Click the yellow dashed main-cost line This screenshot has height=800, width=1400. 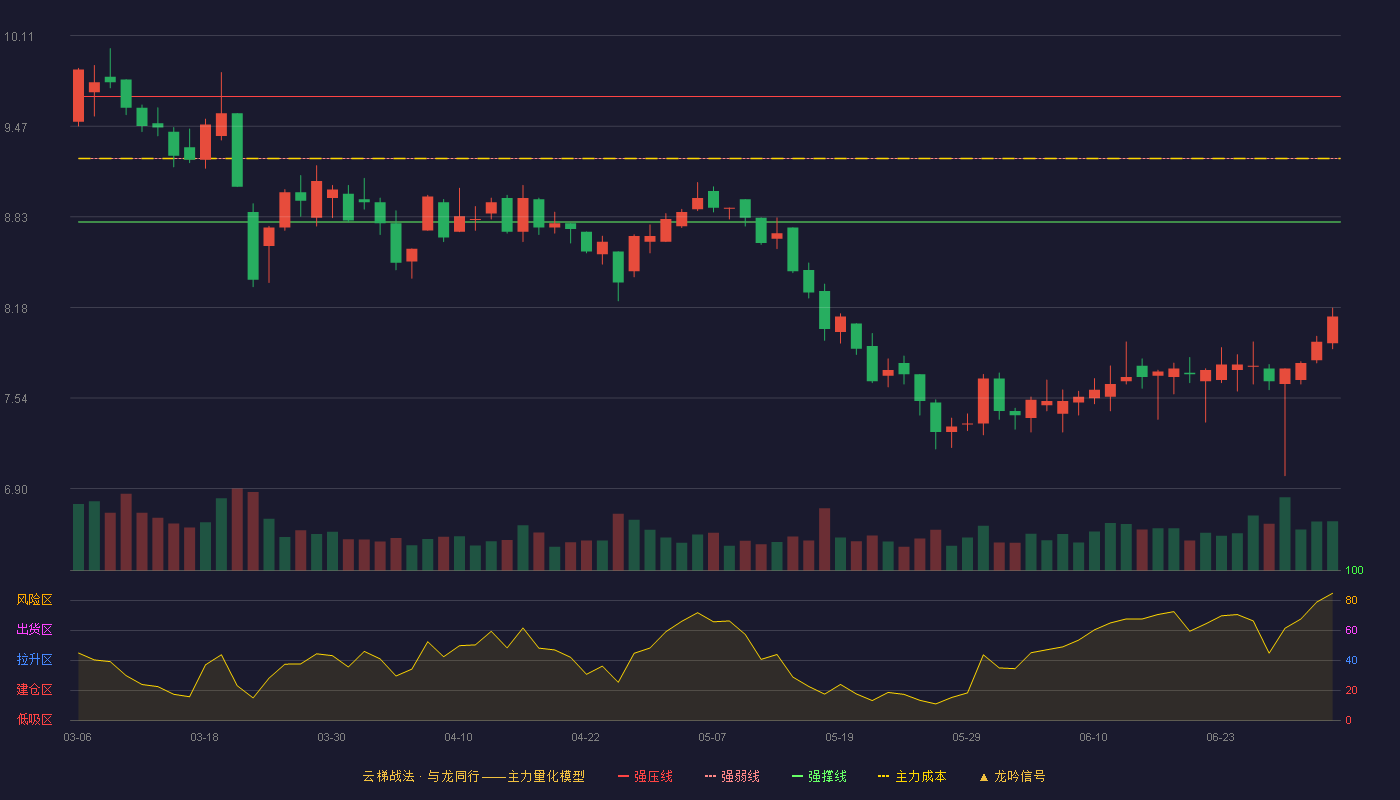coord(709,158)
